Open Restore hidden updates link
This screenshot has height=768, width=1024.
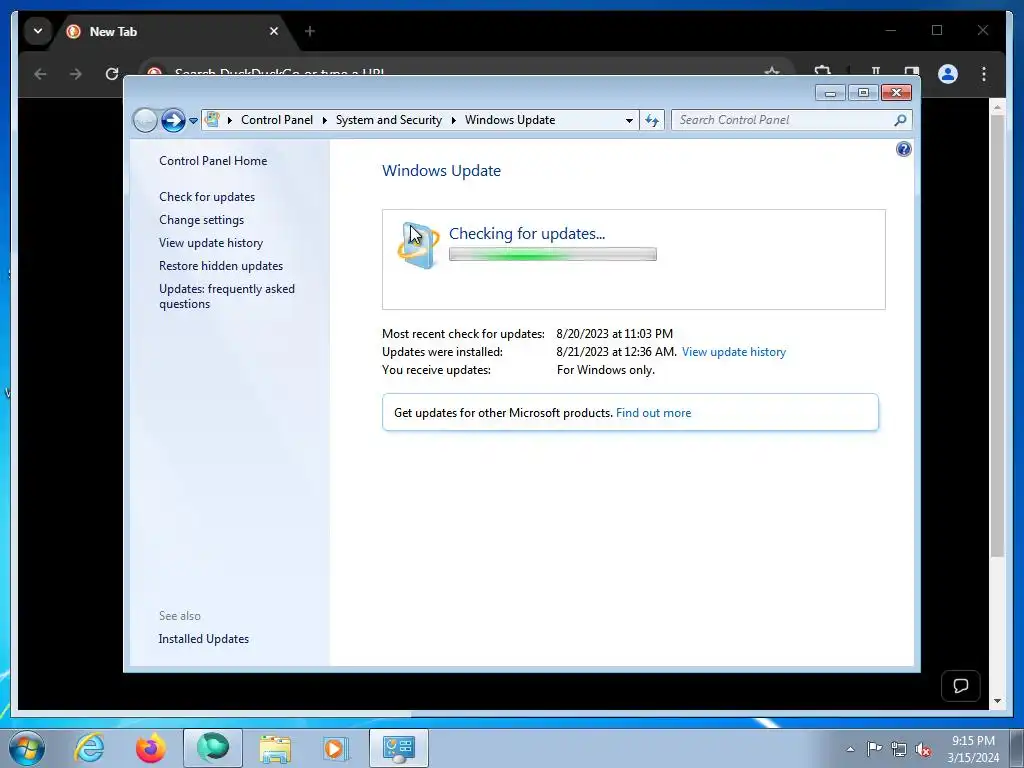(221, 266)
